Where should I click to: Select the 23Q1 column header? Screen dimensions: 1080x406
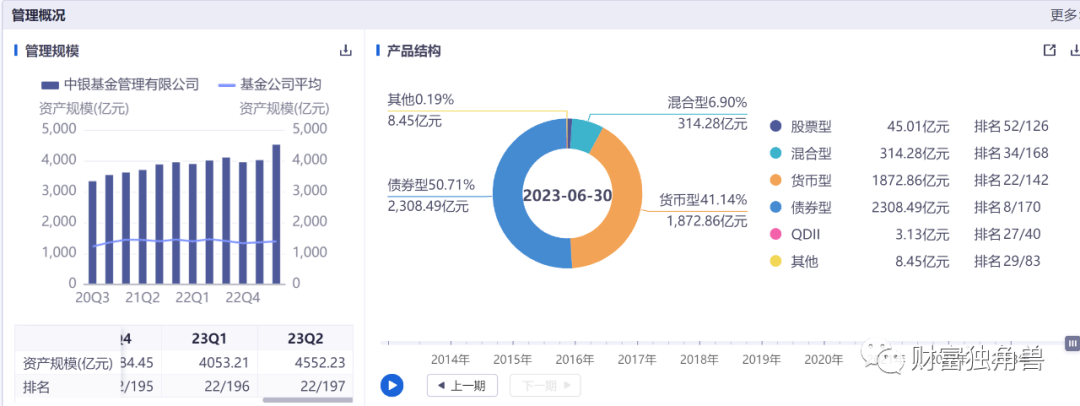(209, 337)
